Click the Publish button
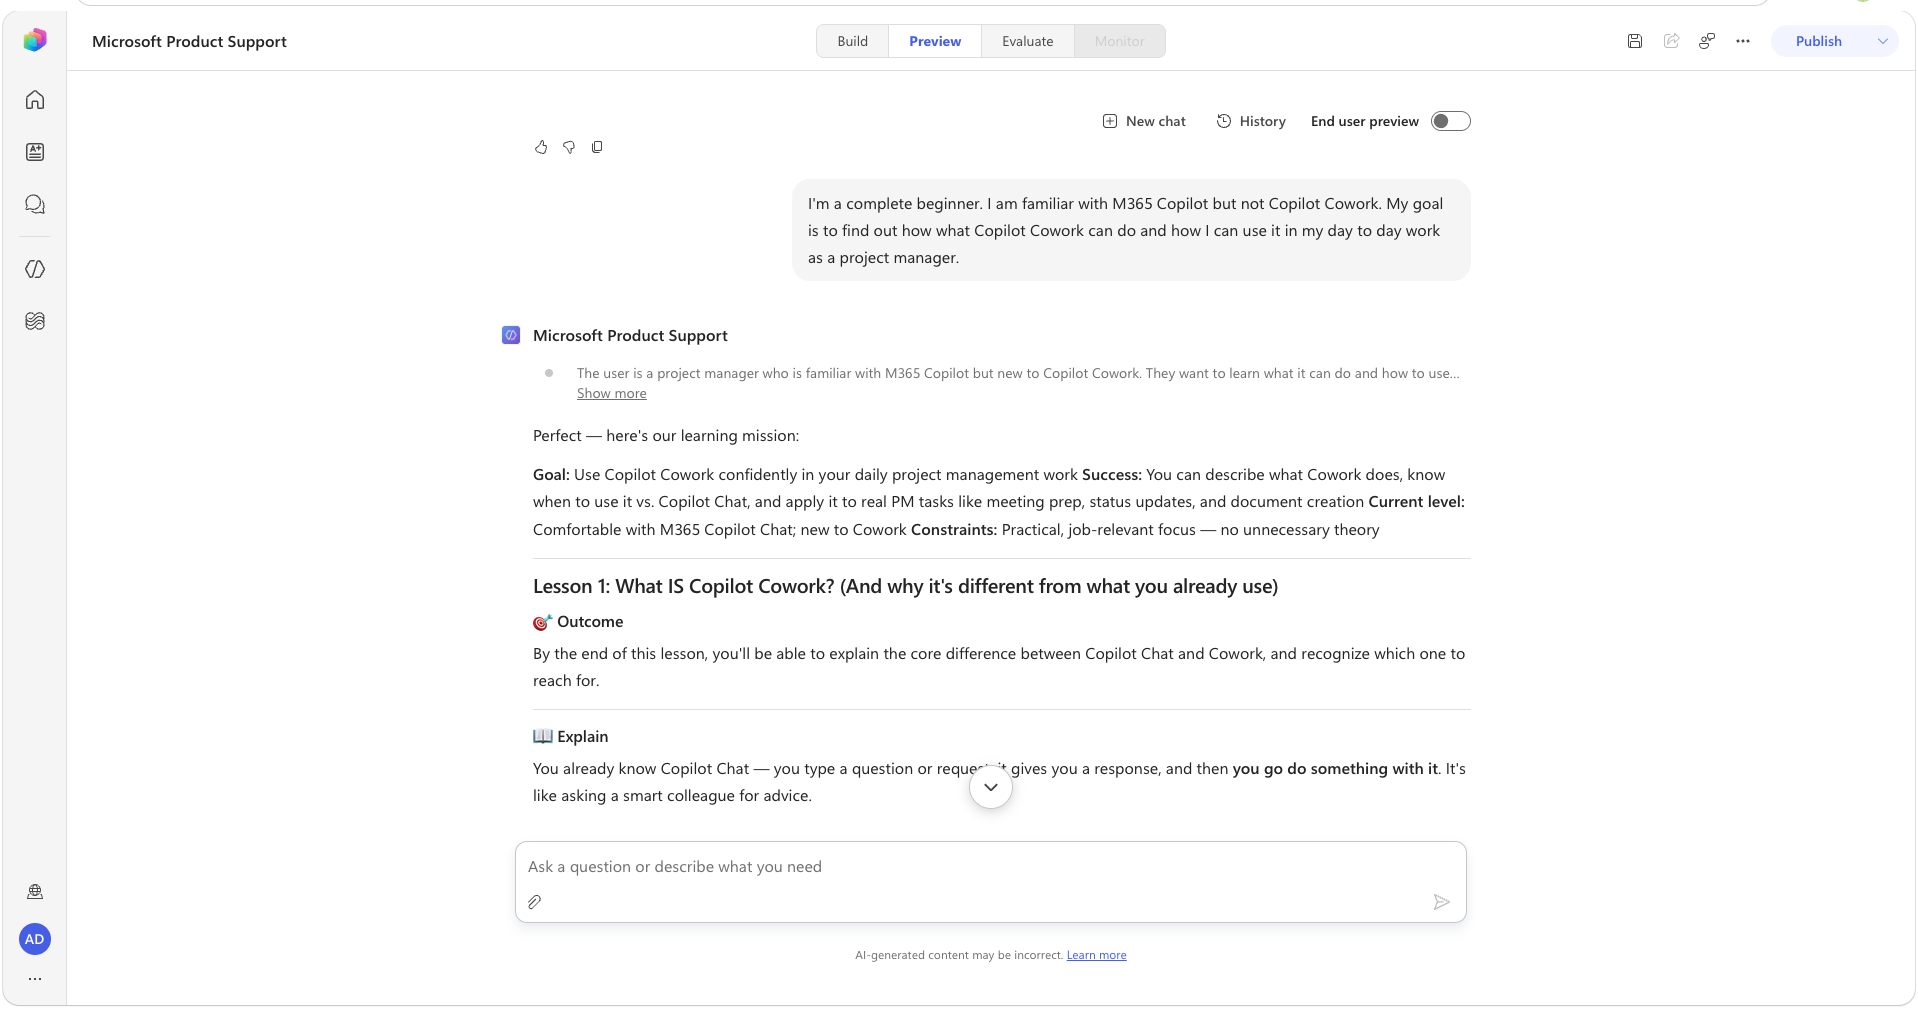Screen dimensions: 1918x1009 (1819, 41)
